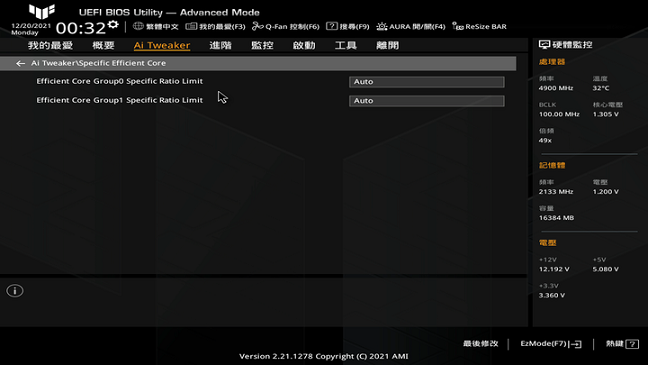Click the globe language icon for 繁體中文
Image resolution: width=648 pixels, height=365 pixels.
(138, 26)
